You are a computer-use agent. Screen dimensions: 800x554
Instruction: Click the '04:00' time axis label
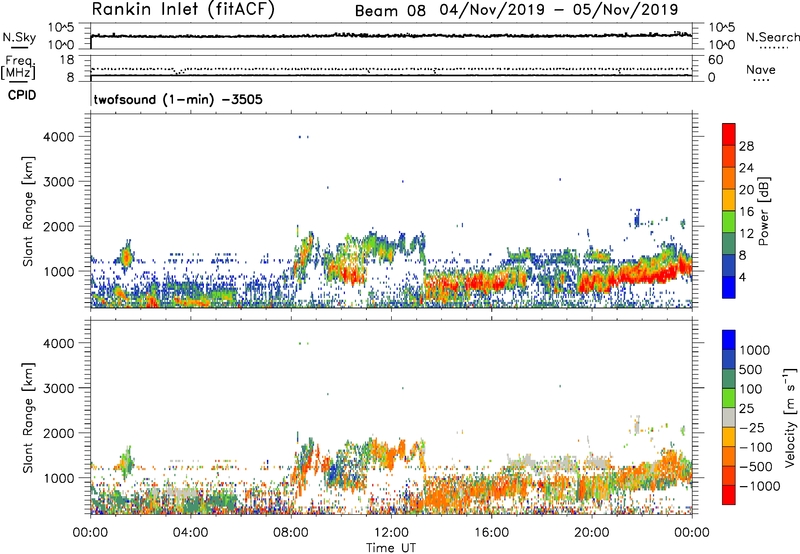click(190, 533)
